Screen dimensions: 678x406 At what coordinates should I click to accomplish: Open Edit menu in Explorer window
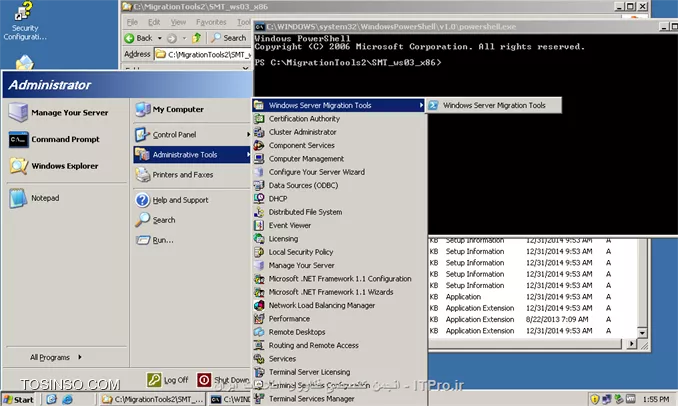(154, 22)
